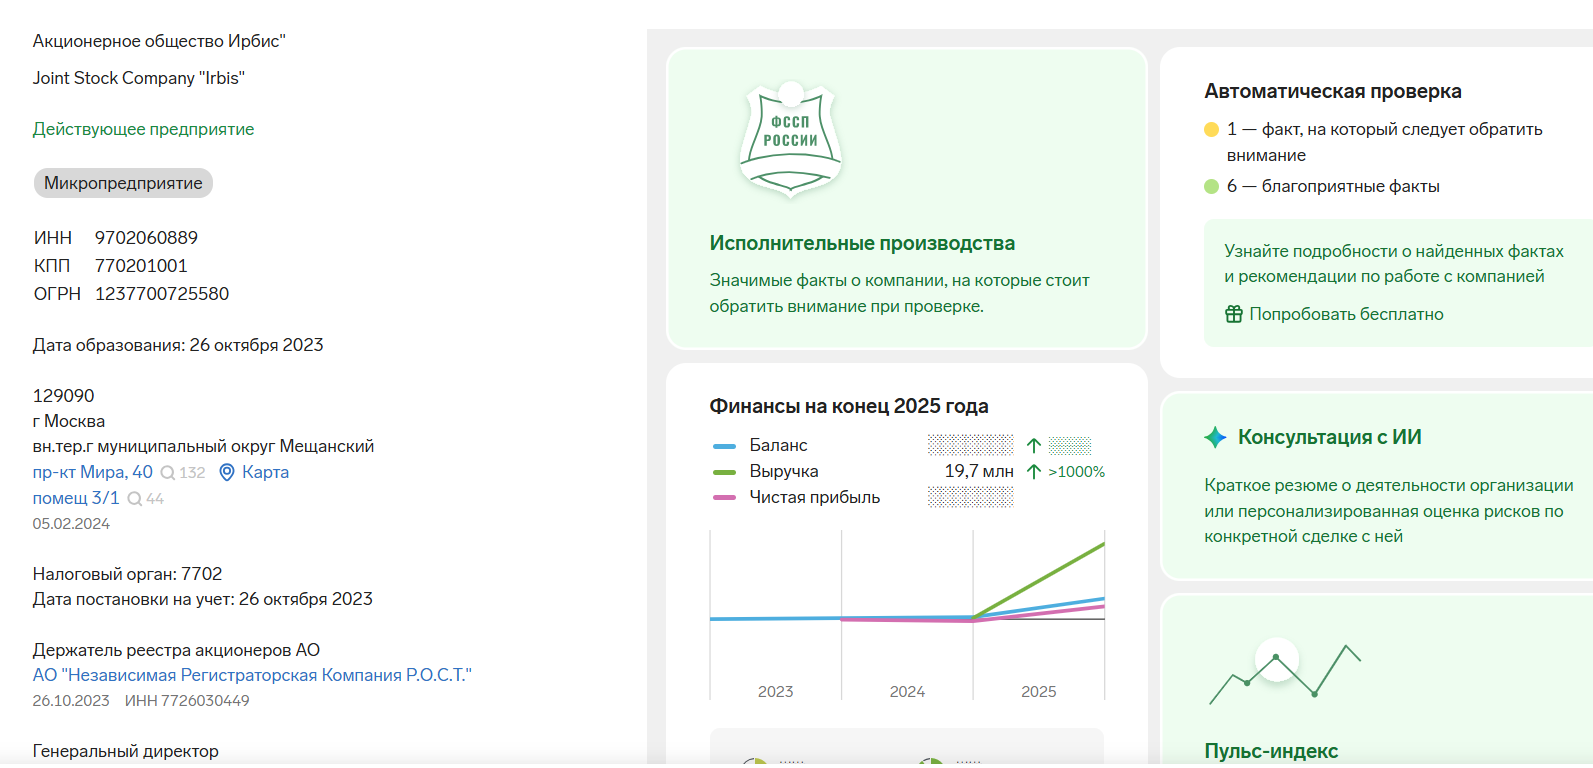Click the Пульс-индекс line chart icon
1593x768 pixels.
[x=1284, y=673]
